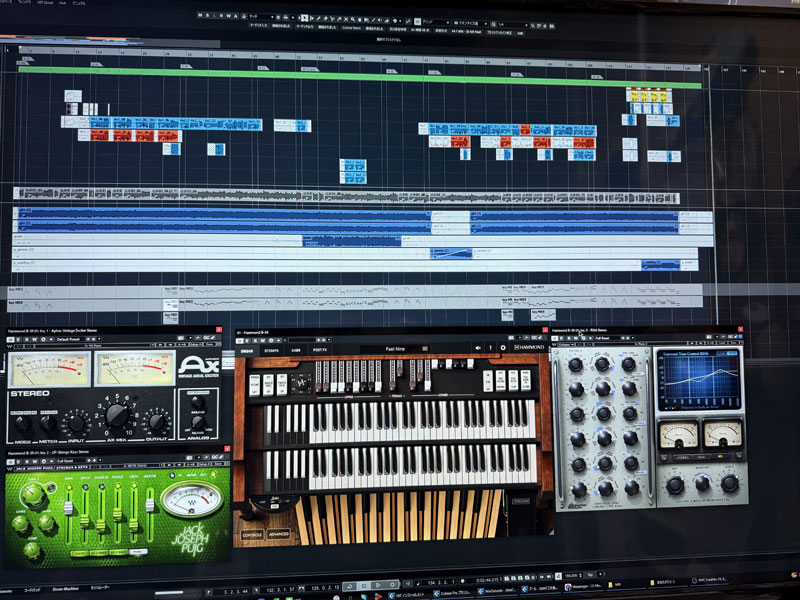Switch to the ORGAN tab in Hammond B-3X
800x600 pixels.
tap(247, 351)
